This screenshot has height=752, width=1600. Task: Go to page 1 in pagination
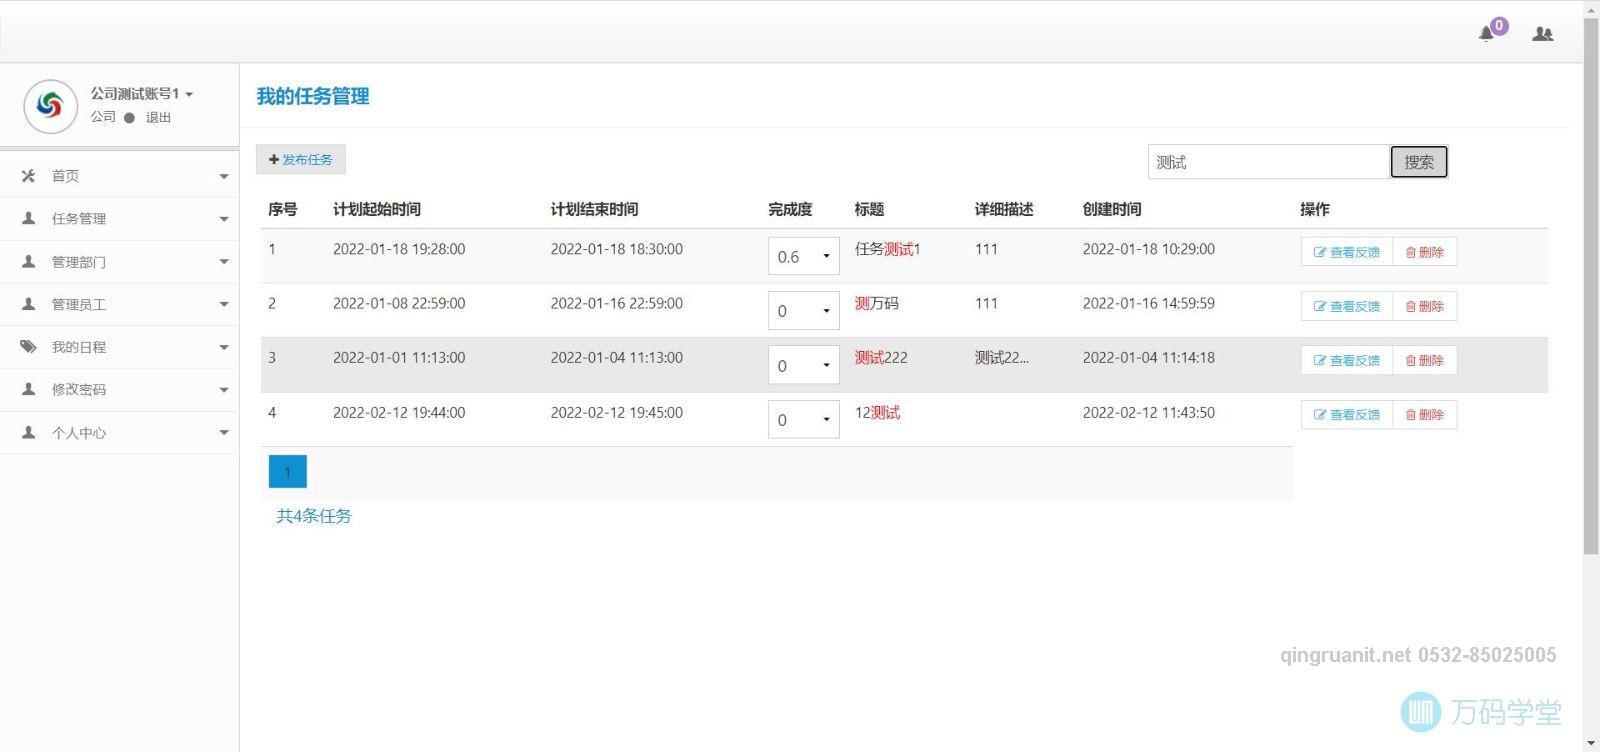pos(288,472)
